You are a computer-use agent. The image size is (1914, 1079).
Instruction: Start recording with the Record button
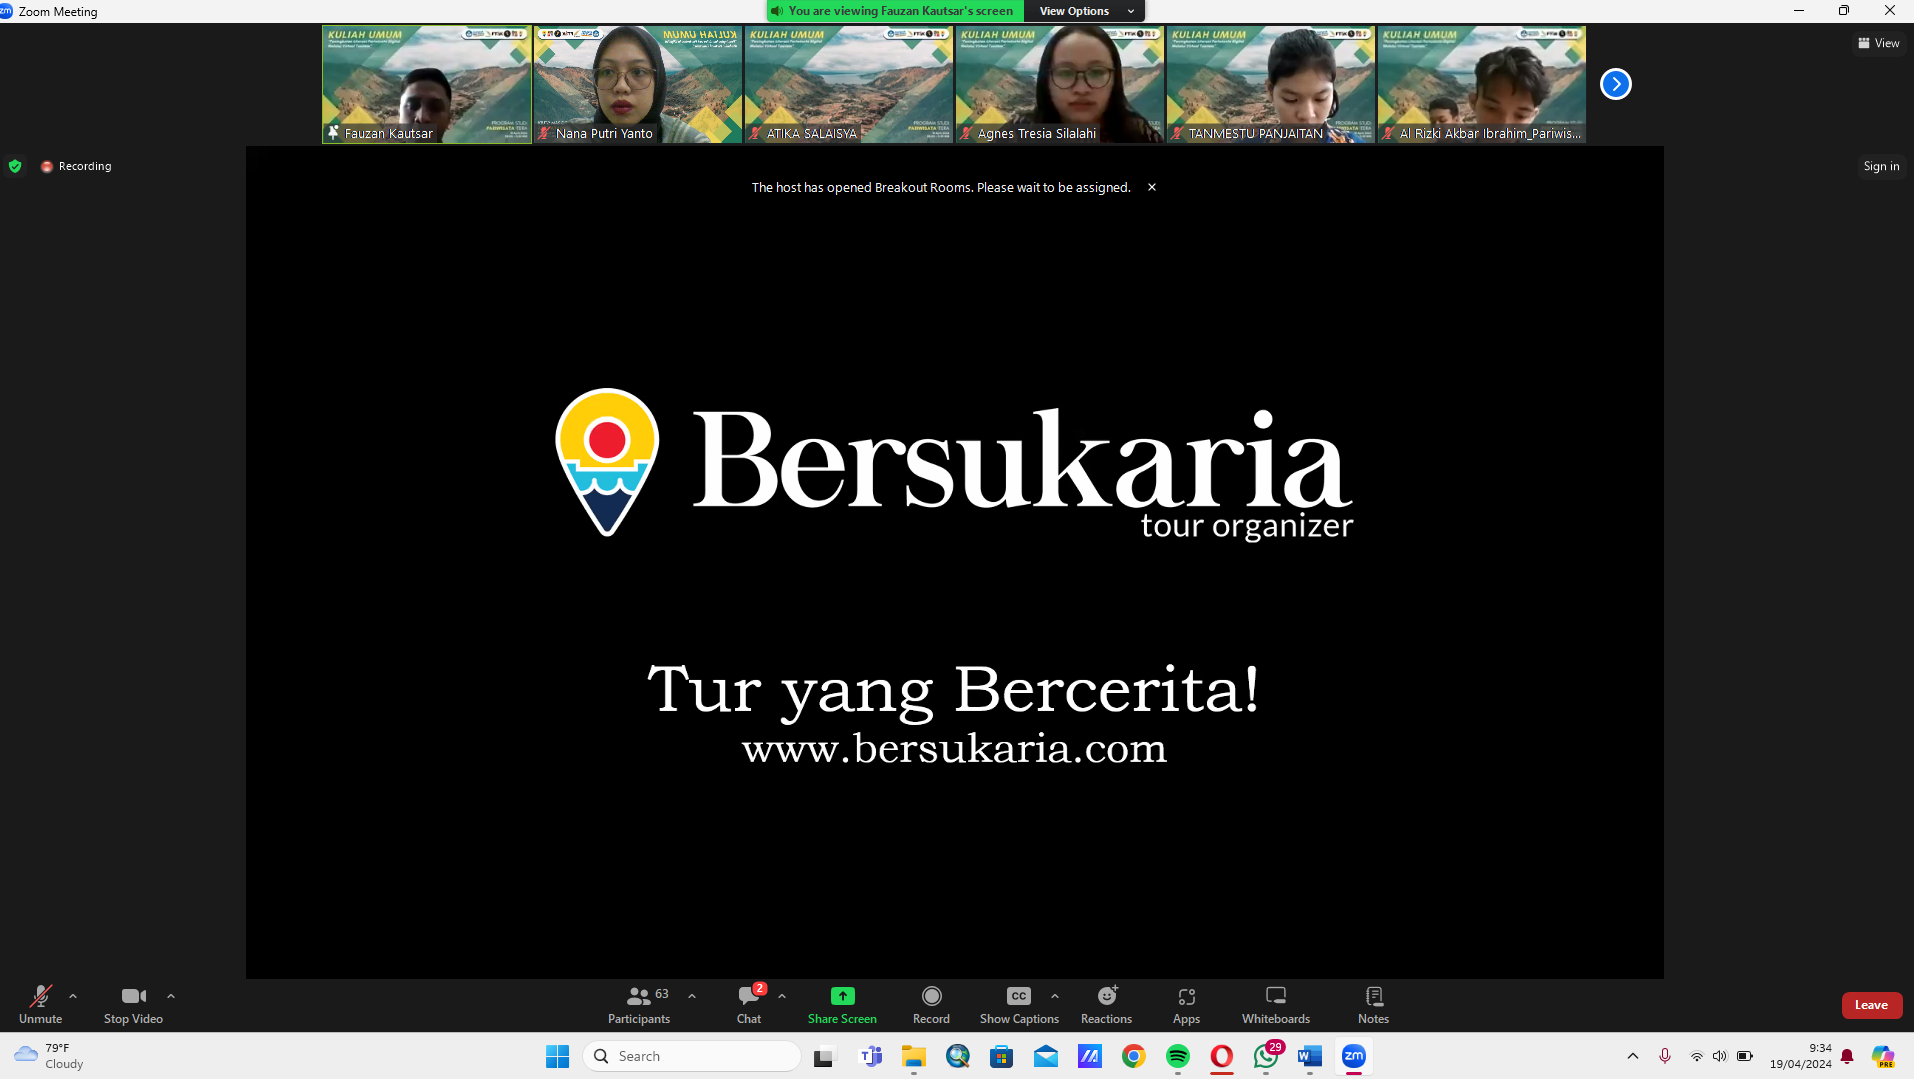931,1004
